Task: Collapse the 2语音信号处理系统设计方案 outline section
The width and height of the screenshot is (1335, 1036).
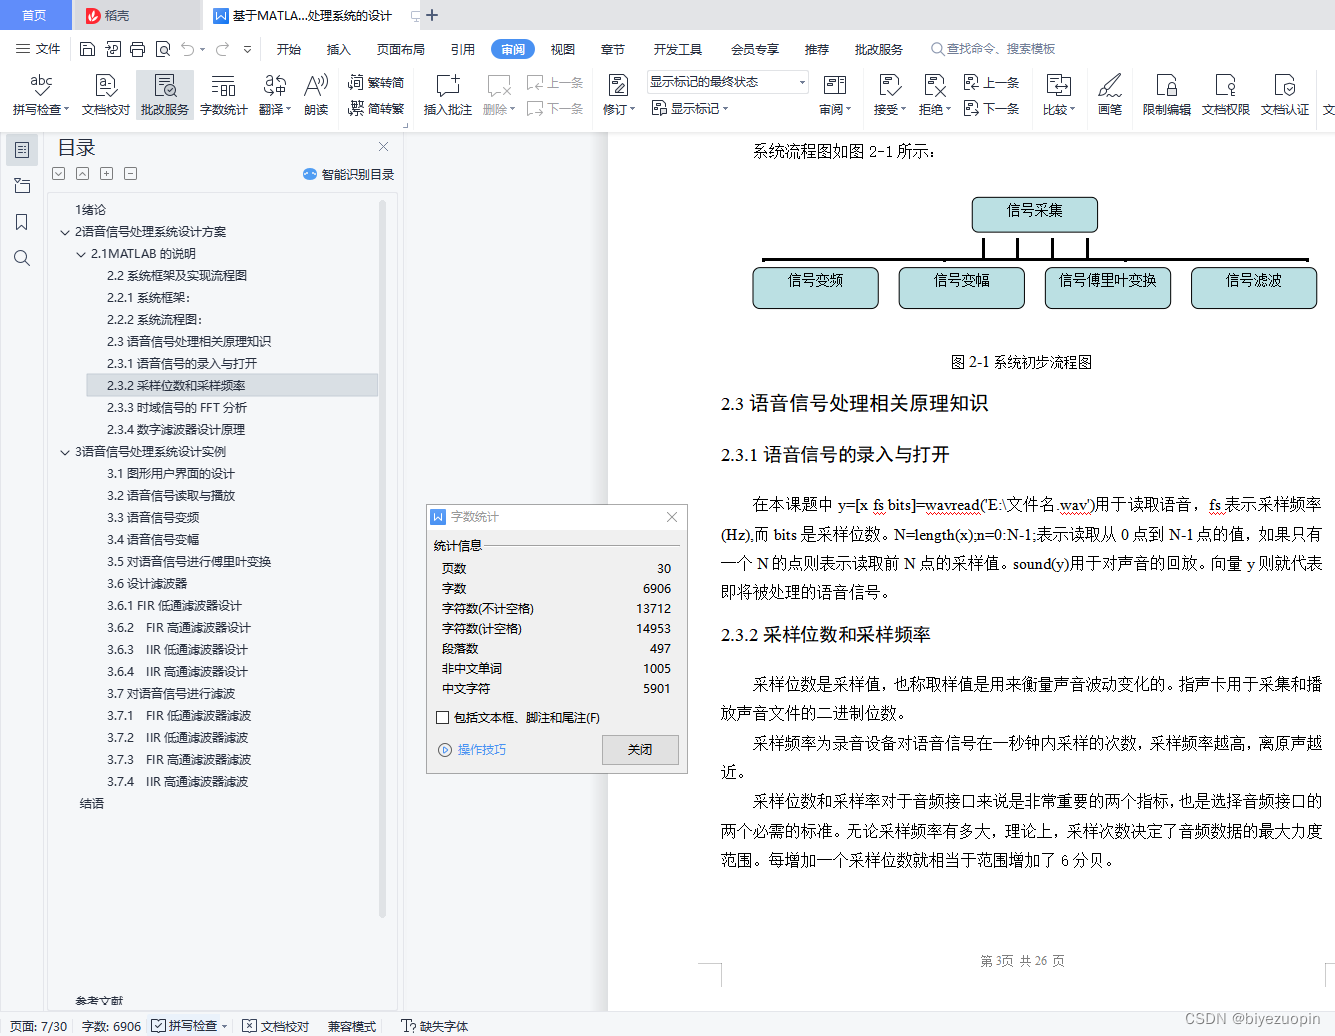Action: coord(64,231)
